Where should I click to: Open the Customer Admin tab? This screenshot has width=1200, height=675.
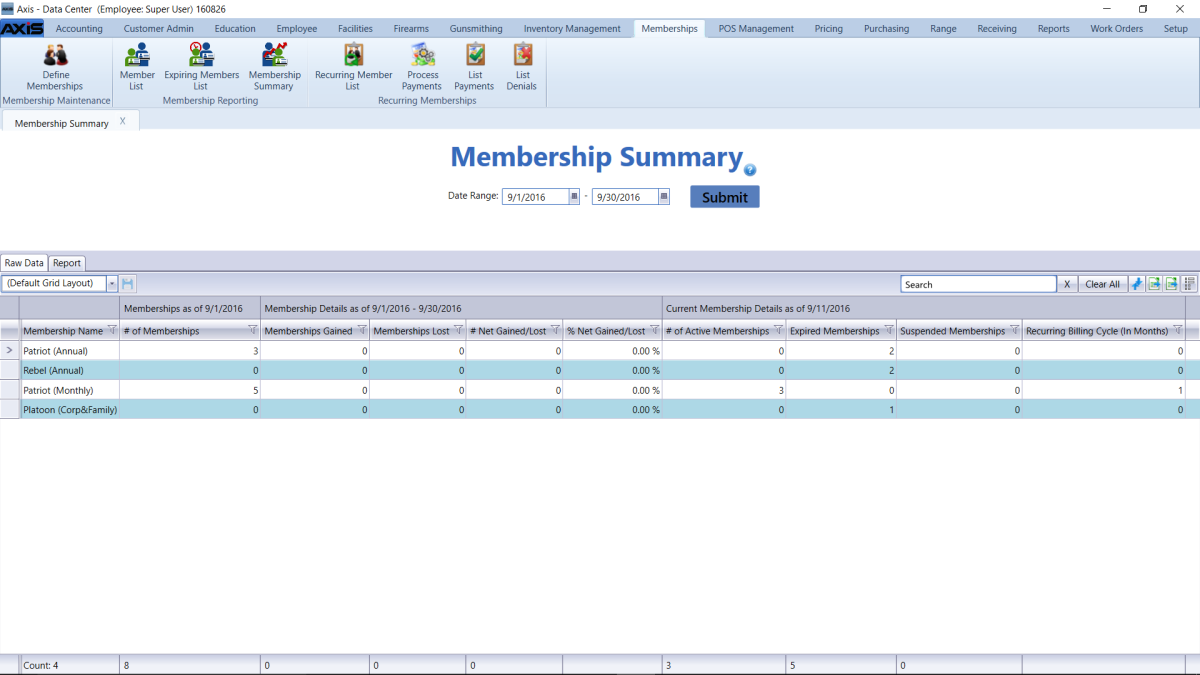(159, 29)
